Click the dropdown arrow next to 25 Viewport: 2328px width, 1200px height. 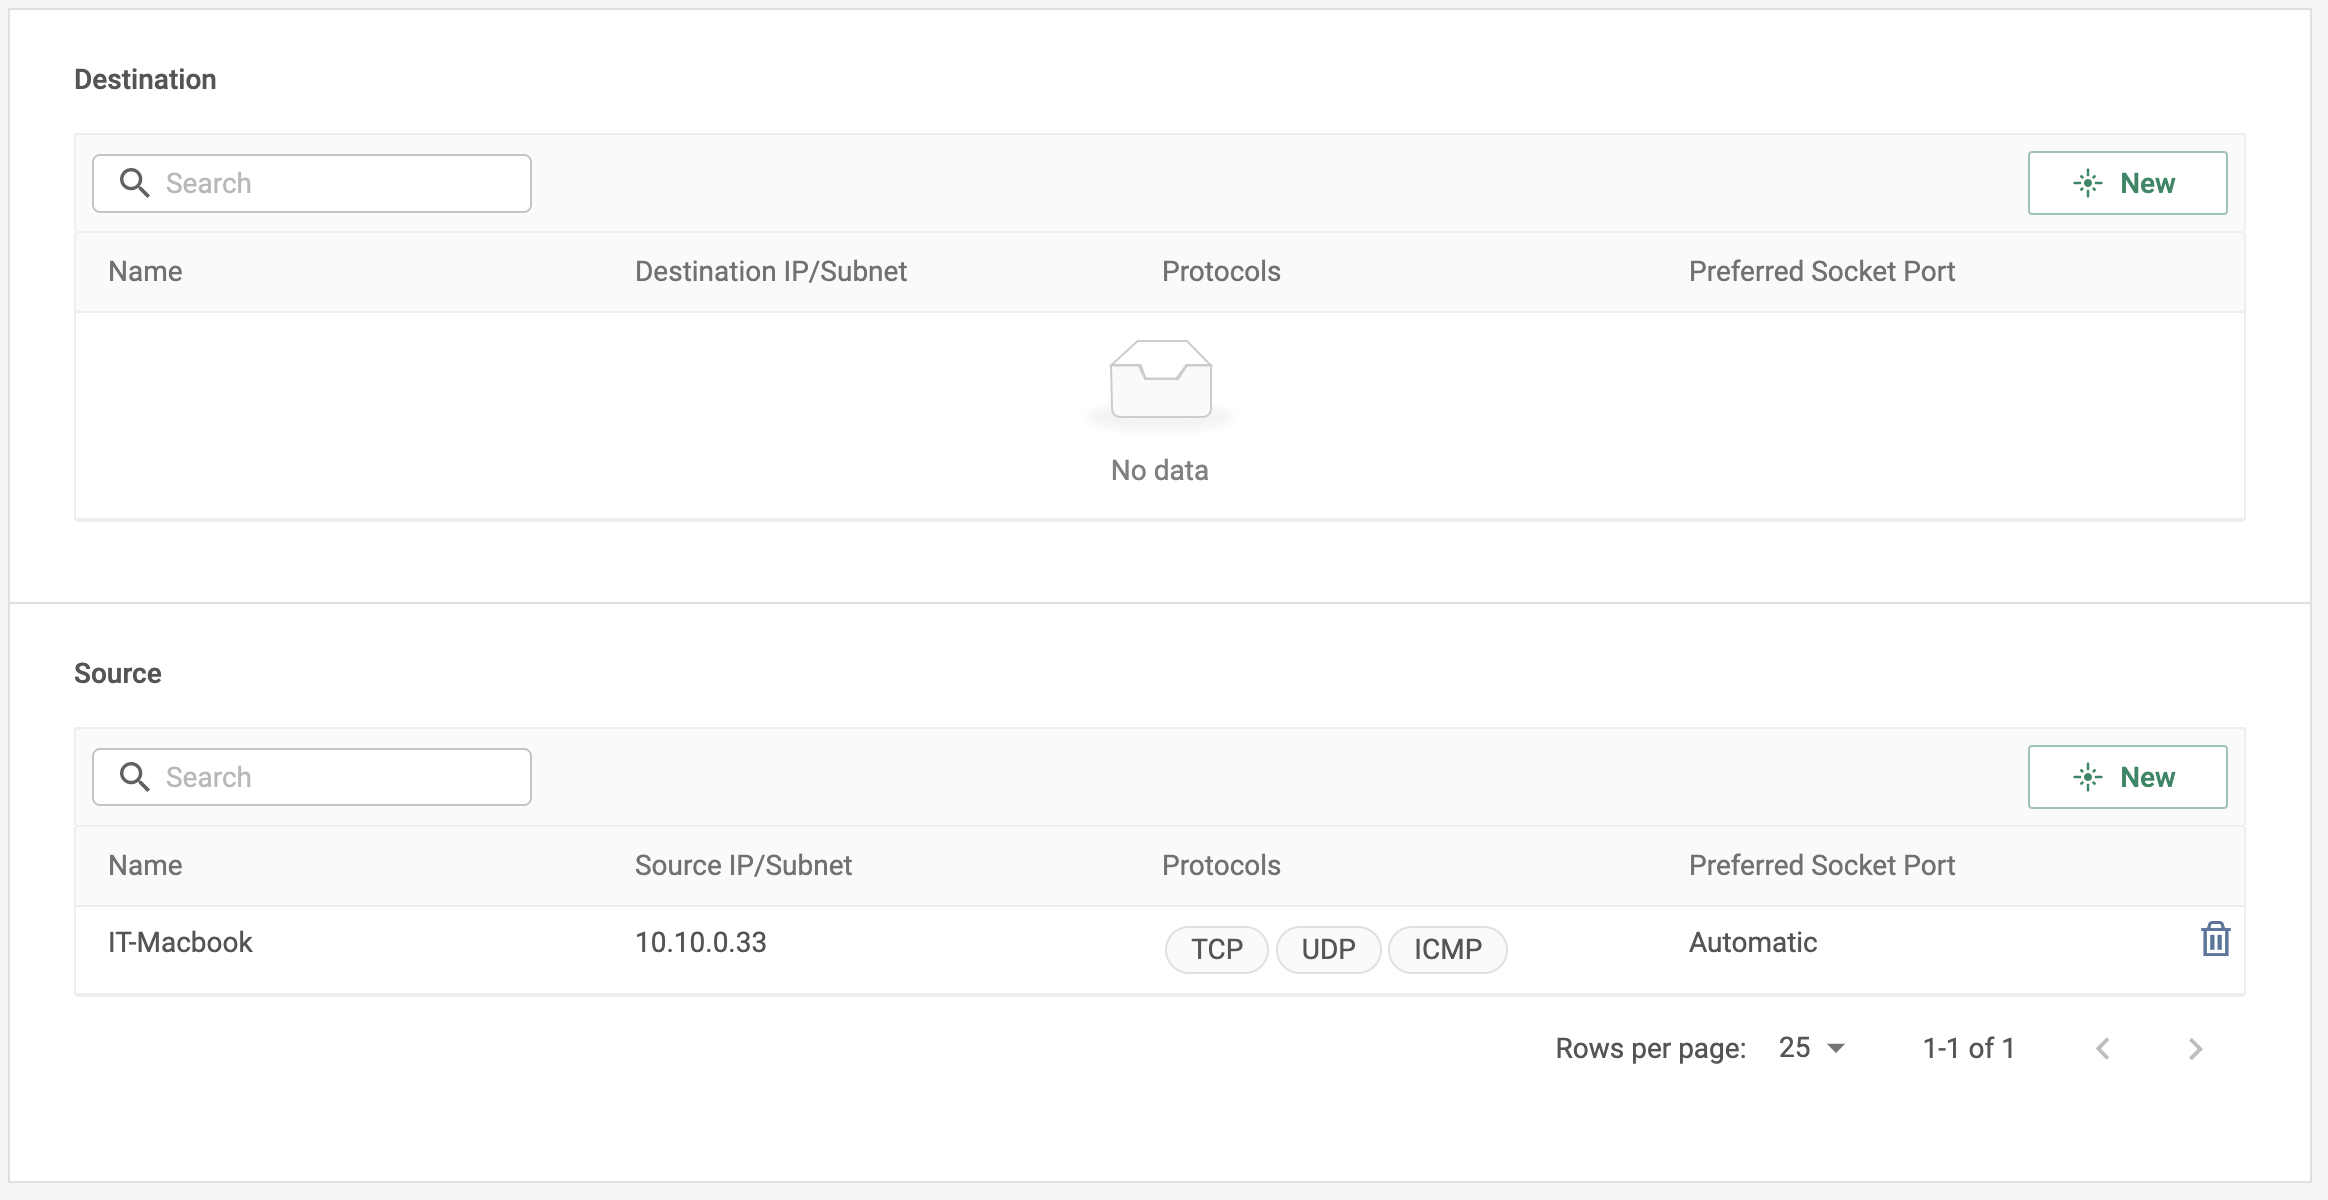[x=1836, y=1048]
